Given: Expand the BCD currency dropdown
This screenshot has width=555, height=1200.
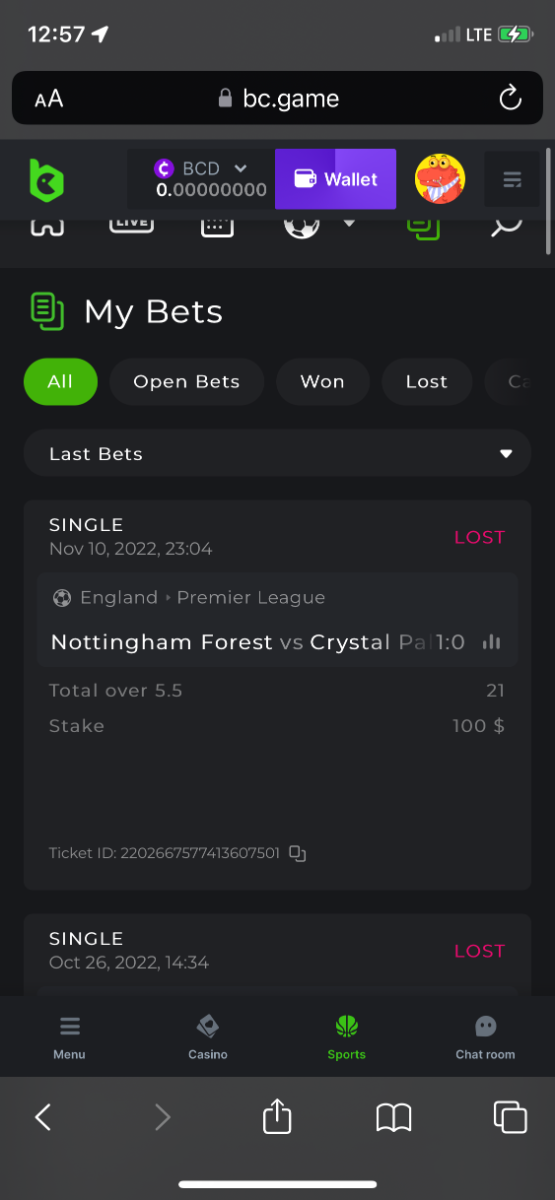Looking at the screenshot, I should click(x=240, y=169).
